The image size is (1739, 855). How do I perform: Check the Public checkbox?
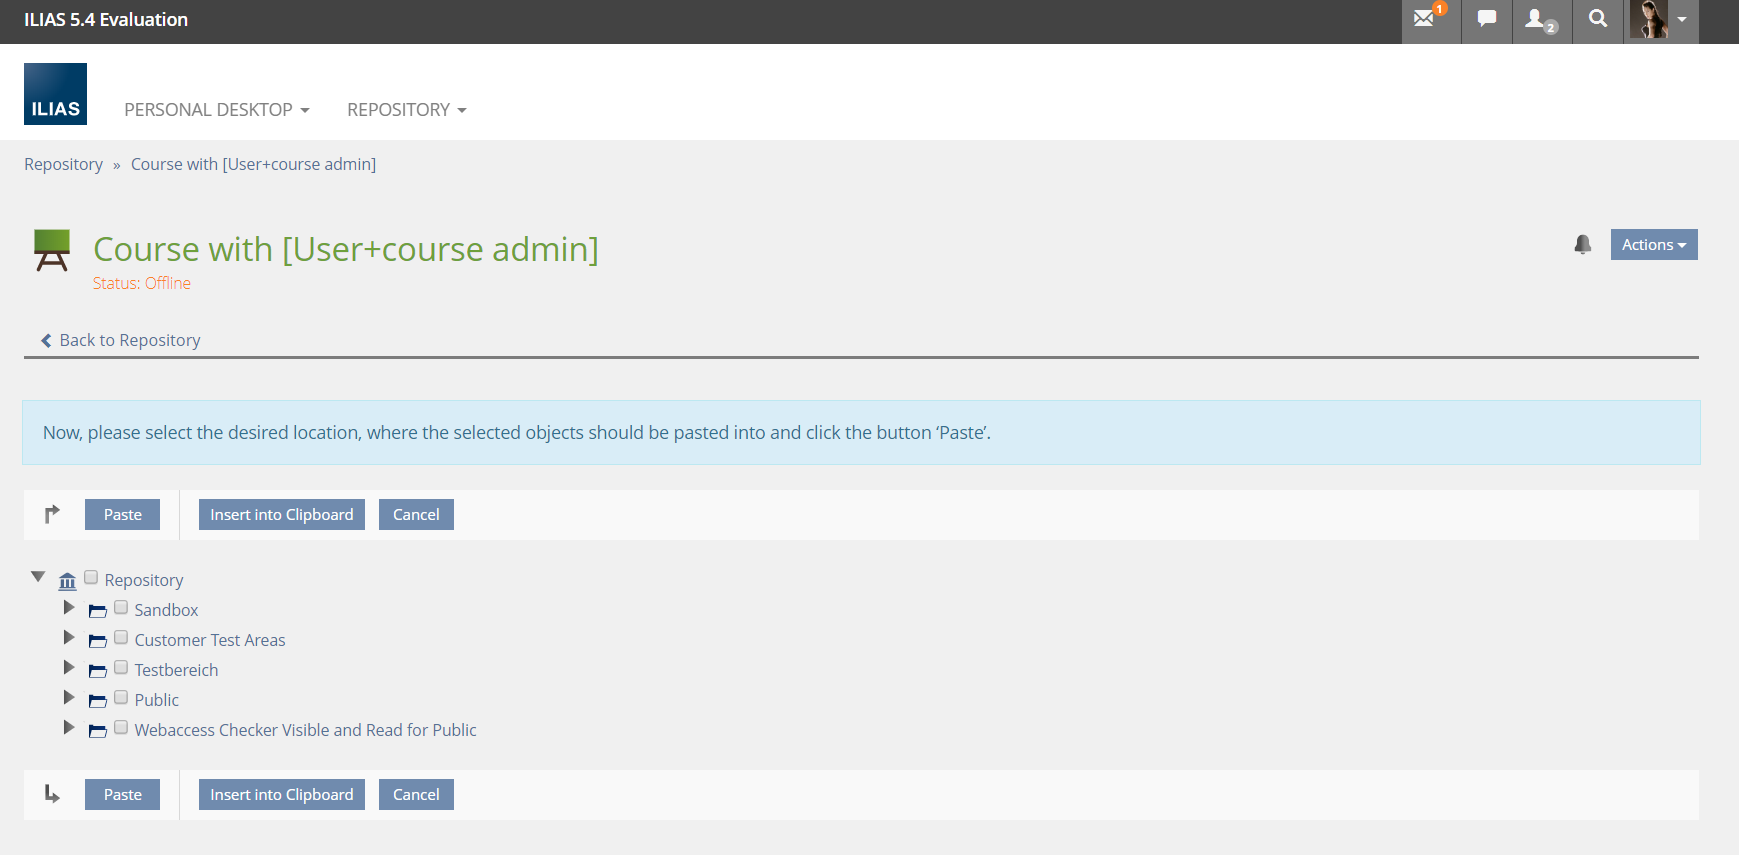(121, 697)
